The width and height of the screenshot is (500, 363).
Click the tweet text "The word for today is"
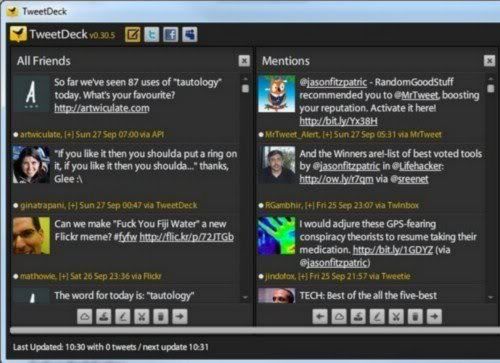click(124, 296)
